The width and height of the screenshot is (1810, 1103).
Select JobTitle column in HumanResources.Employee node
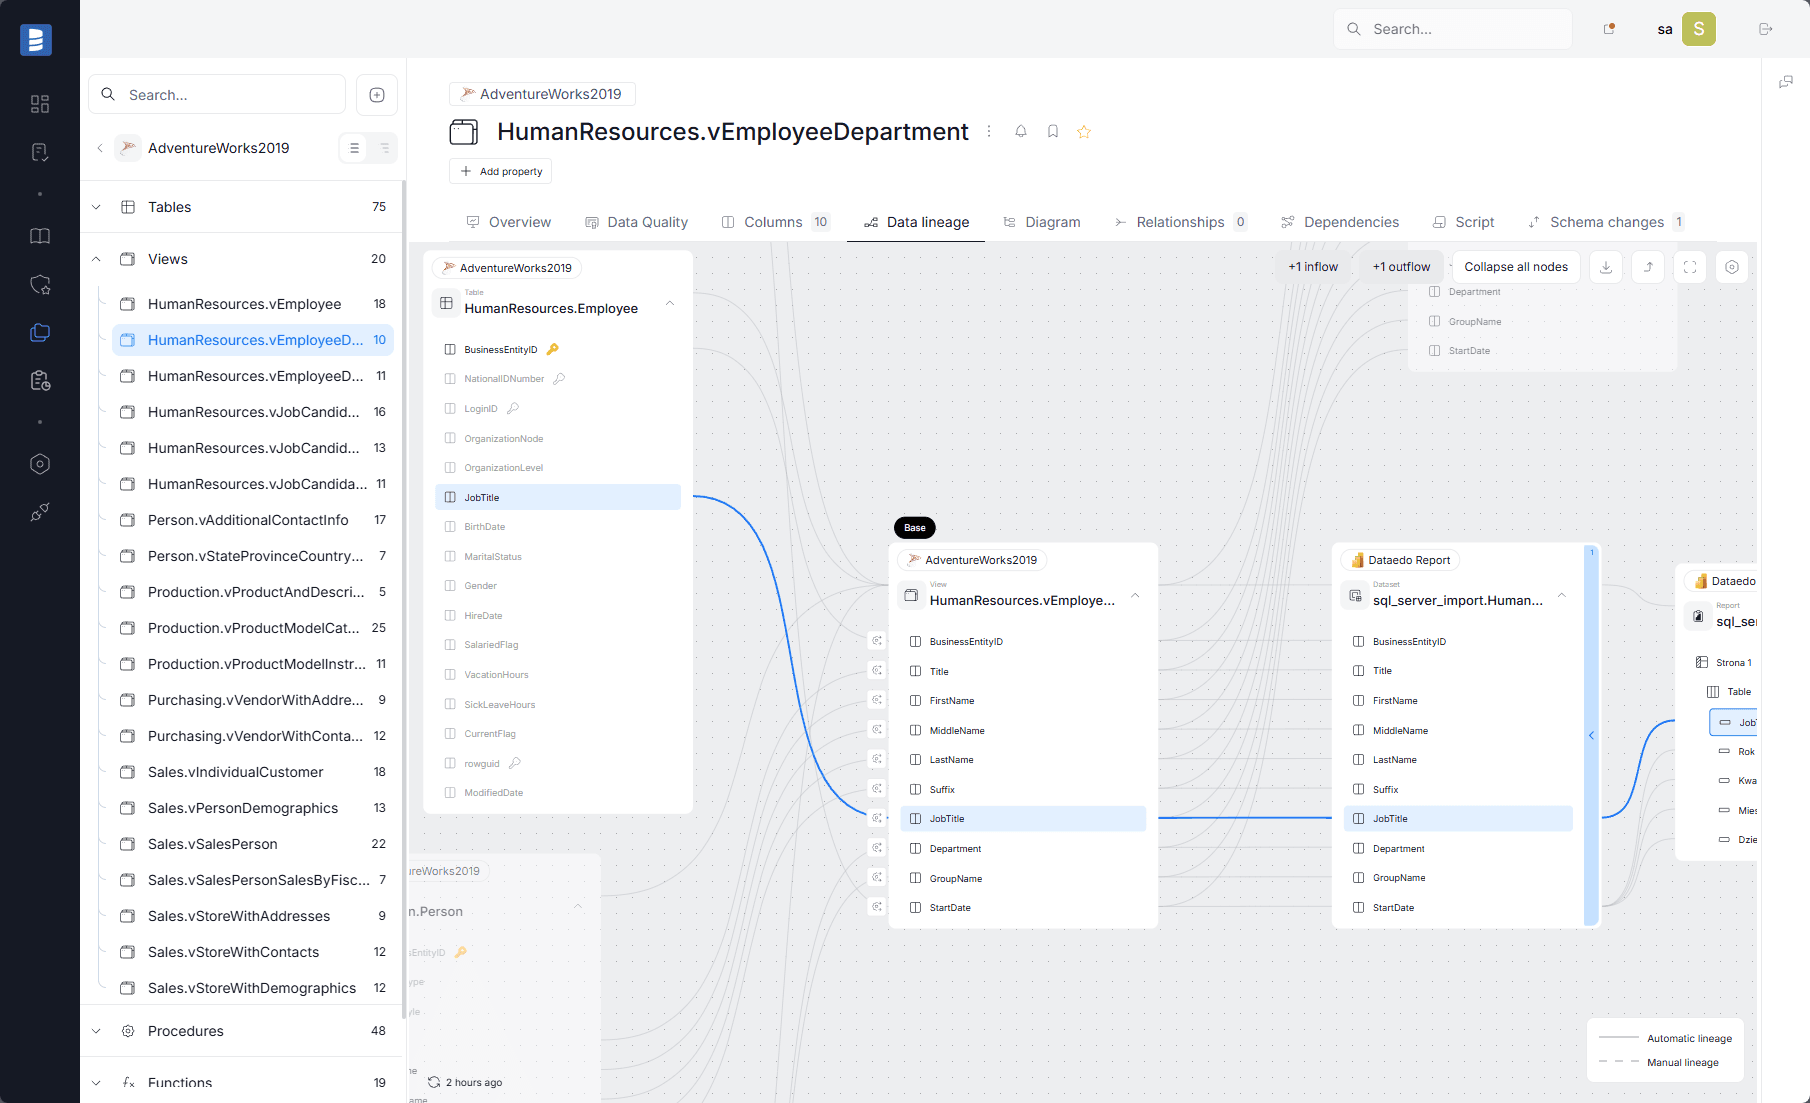[x=558, y=497]
